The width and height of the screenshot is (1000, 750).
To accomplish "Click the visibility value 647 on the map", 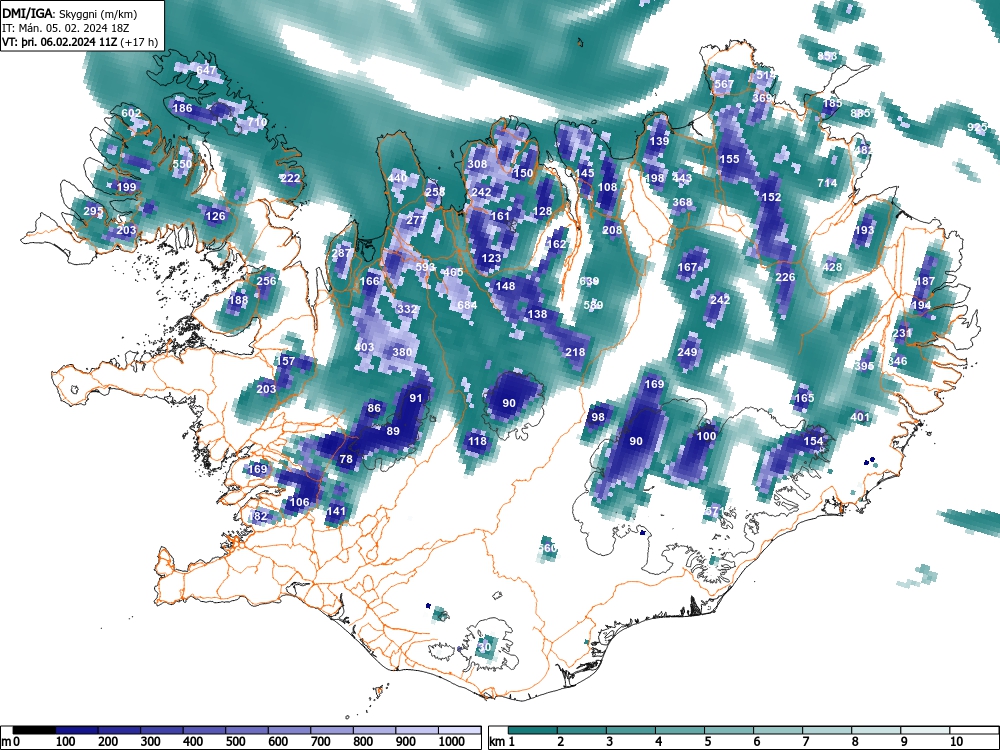I will tap(206, 70).
